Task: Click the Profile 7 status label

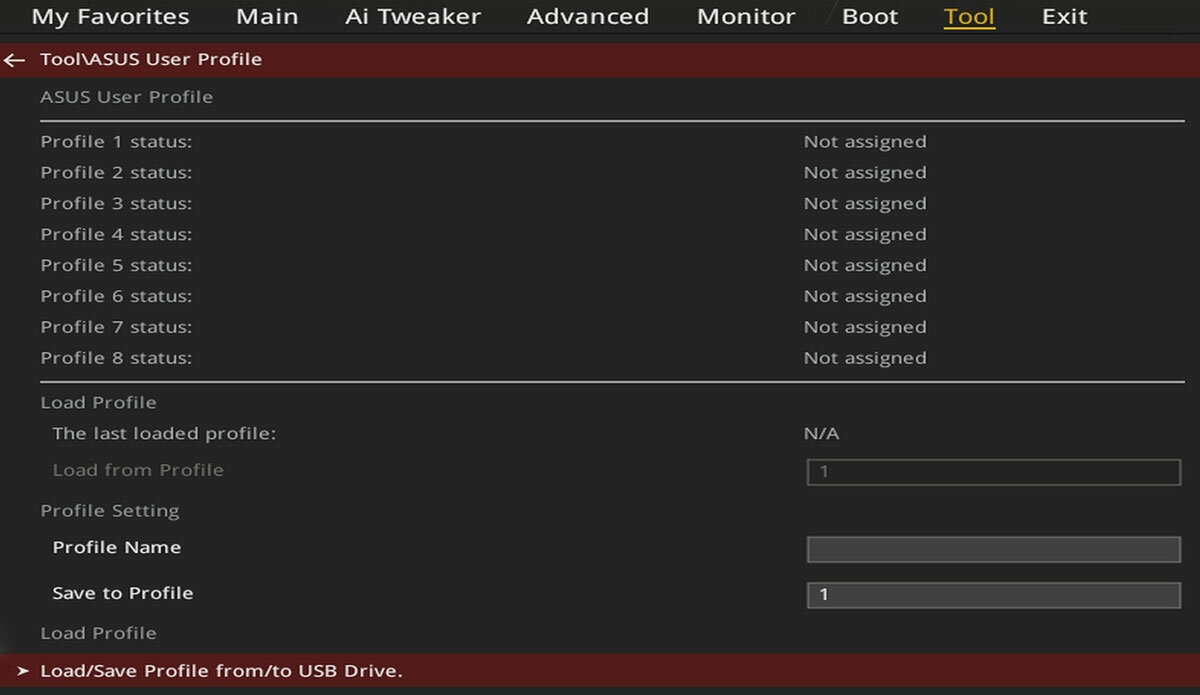Action: 116,328
